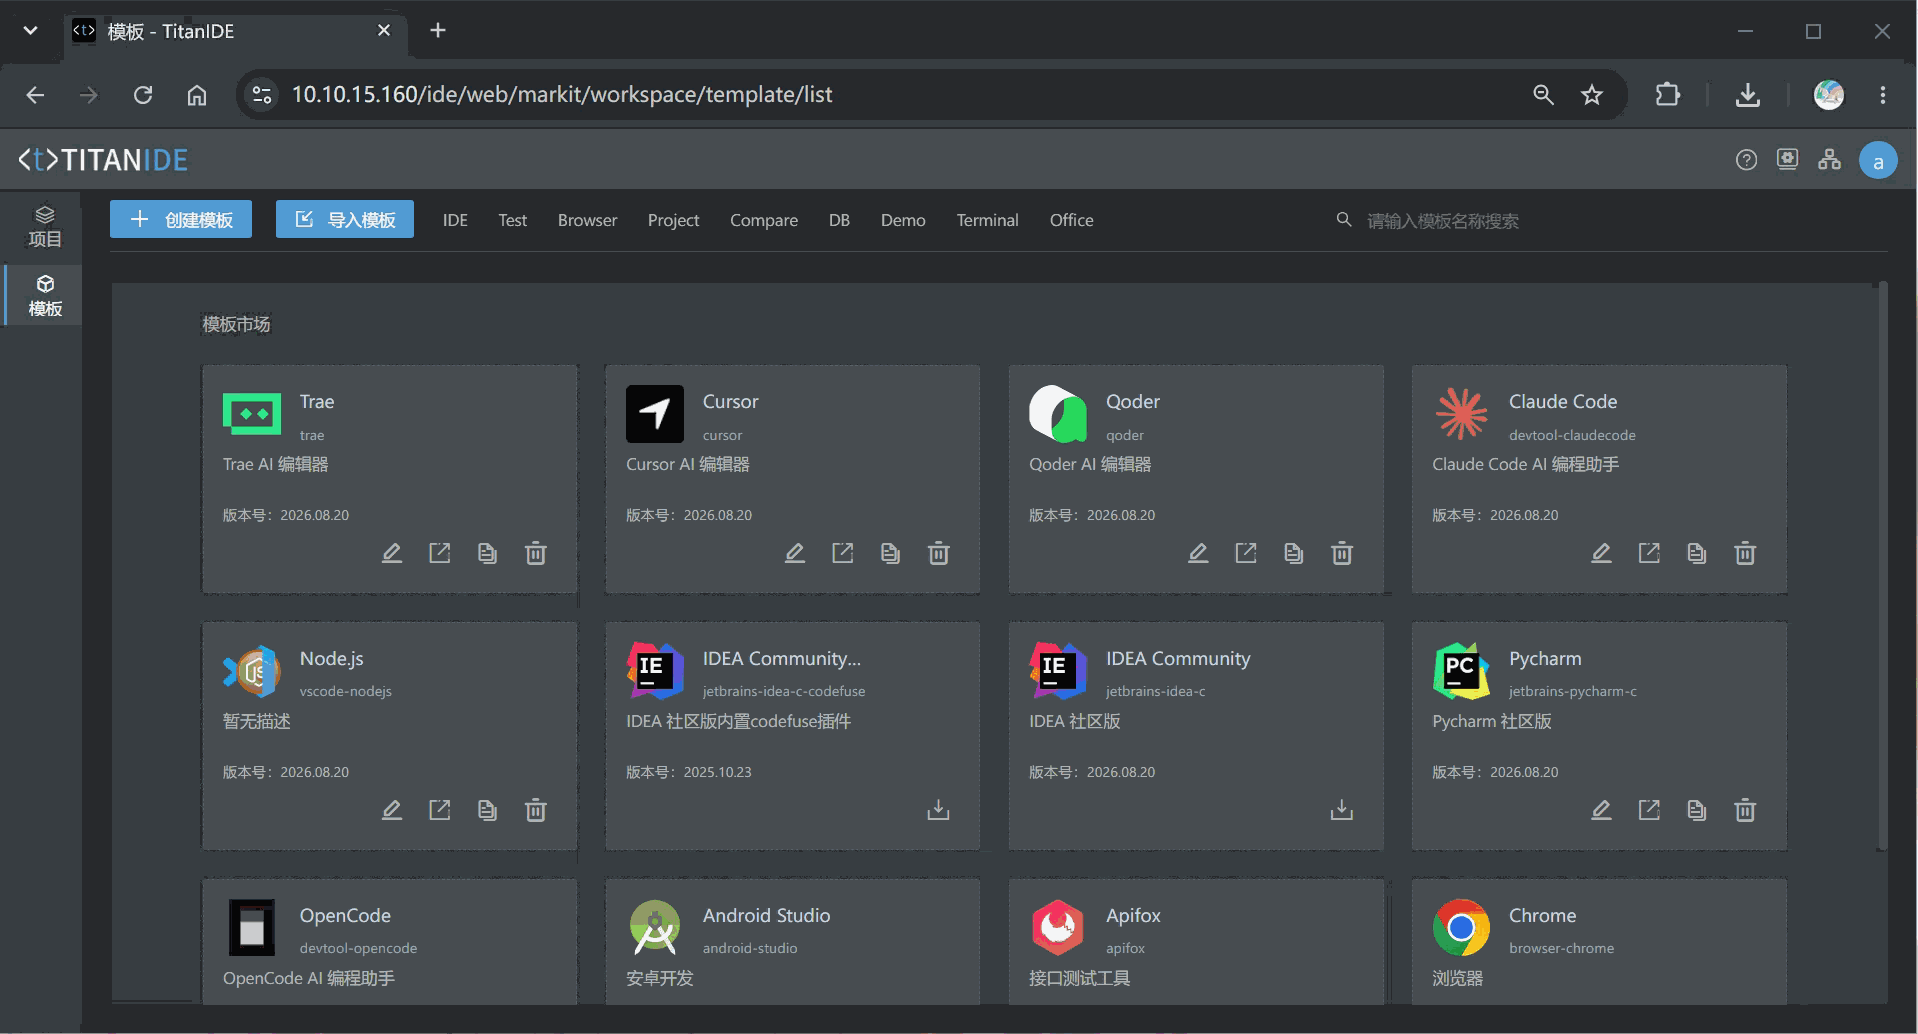Open a new browser tab

tap(437, 31)
